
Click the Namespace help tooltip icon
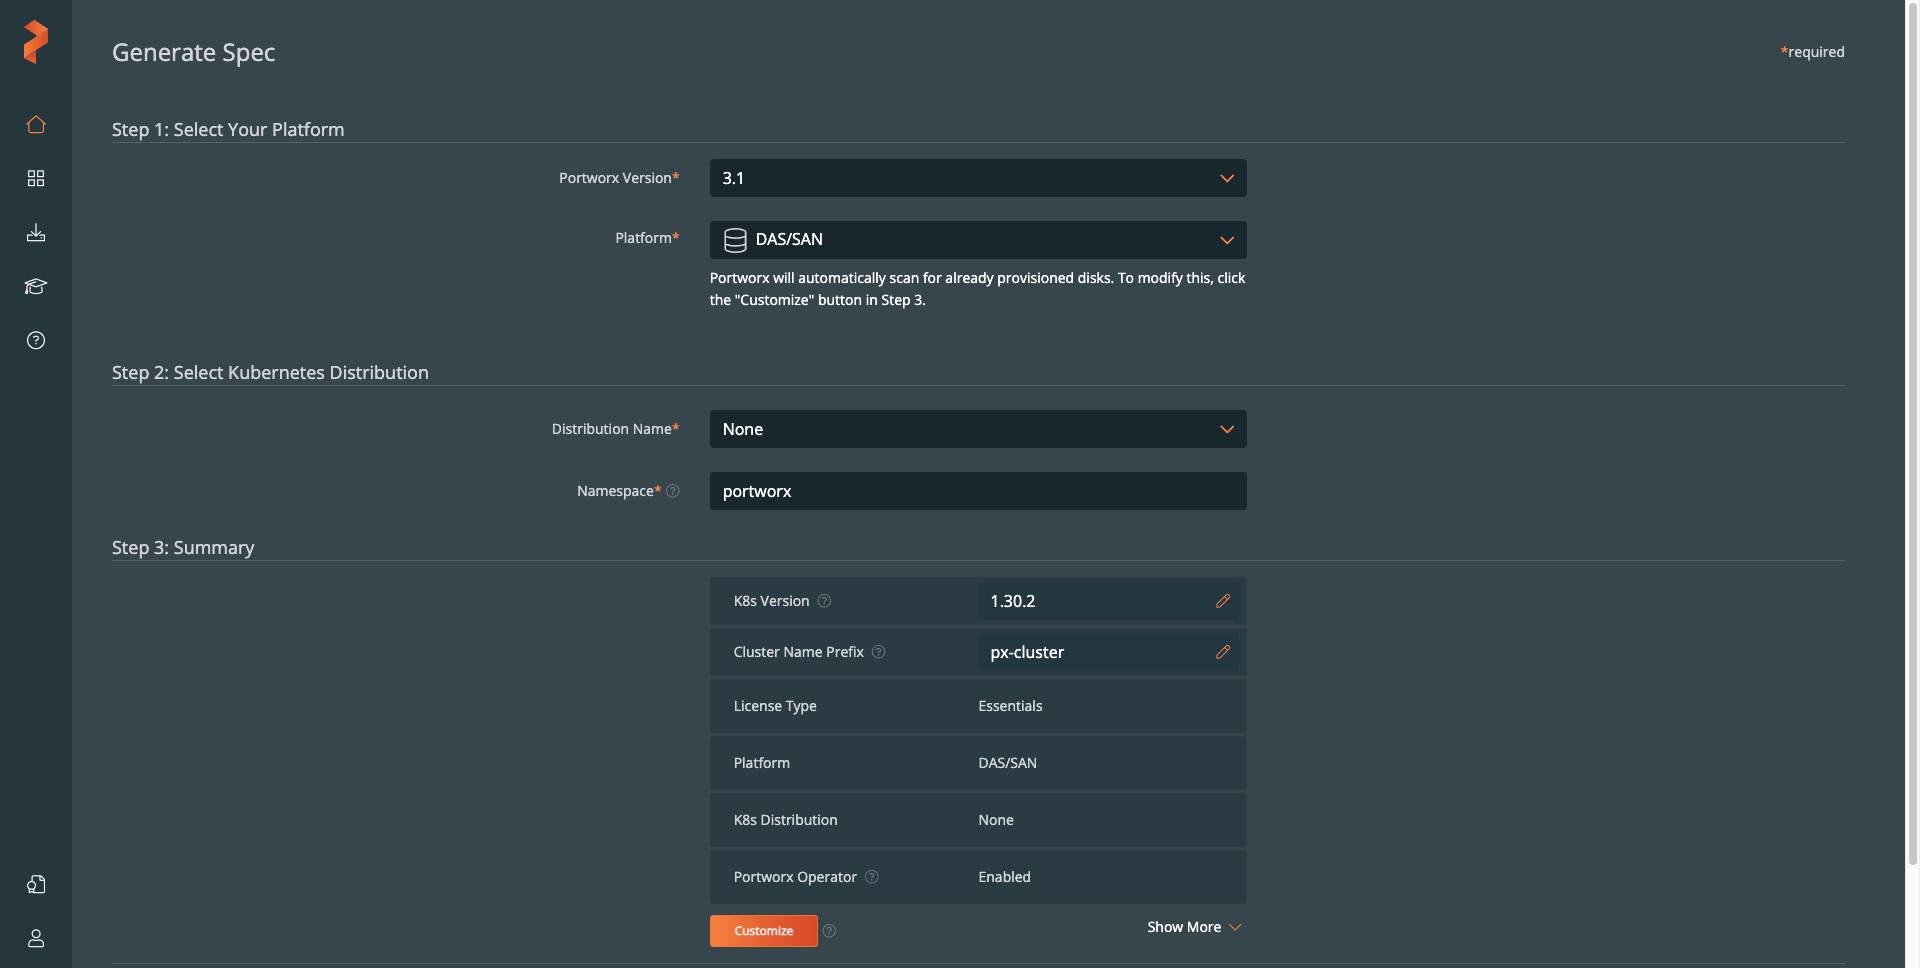pyautogui.click(x=674, y=491)
